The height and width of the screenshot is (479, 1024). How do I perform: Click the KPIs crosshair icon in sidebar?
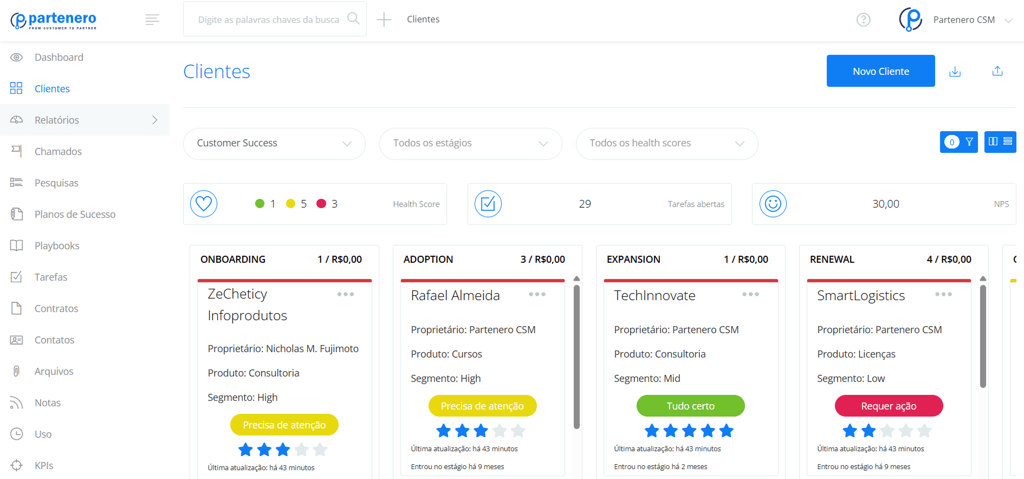(16, 465)
